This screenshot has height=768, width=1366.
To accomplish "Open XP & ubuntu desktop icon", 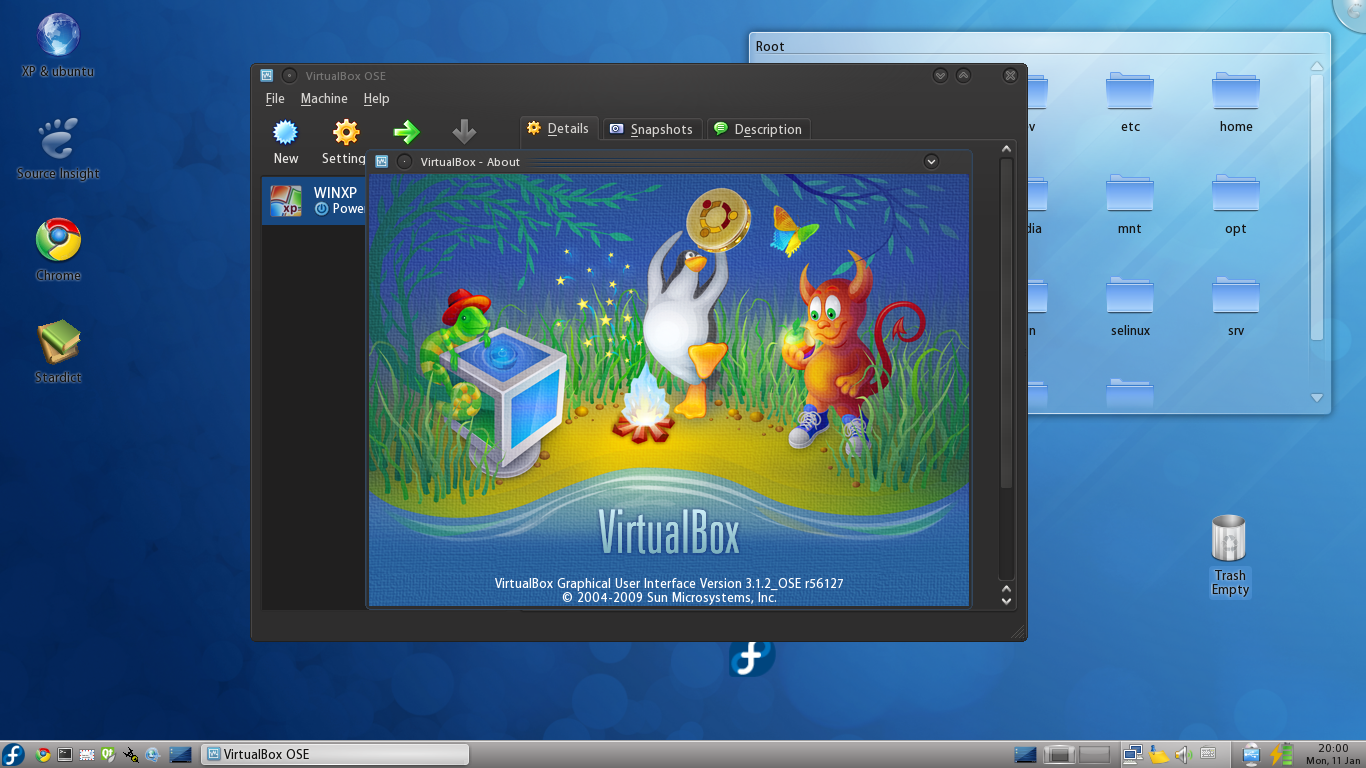I will tap(58, 46).
